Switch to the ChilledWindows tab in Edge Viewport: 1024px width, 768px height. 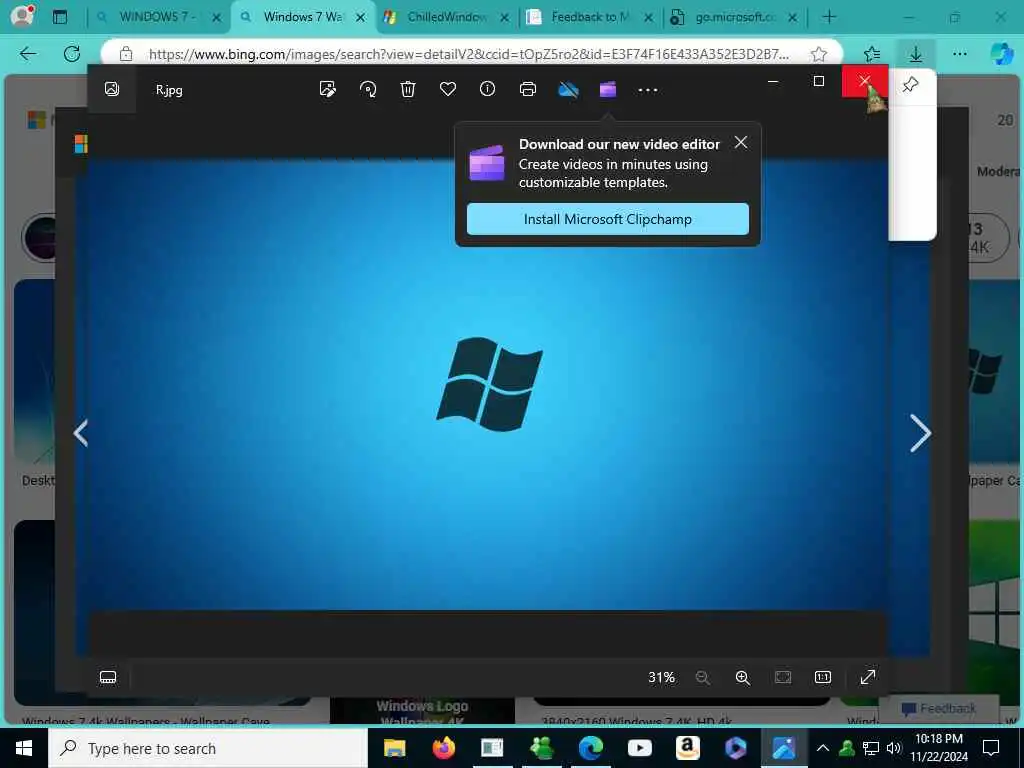[446, 17]
